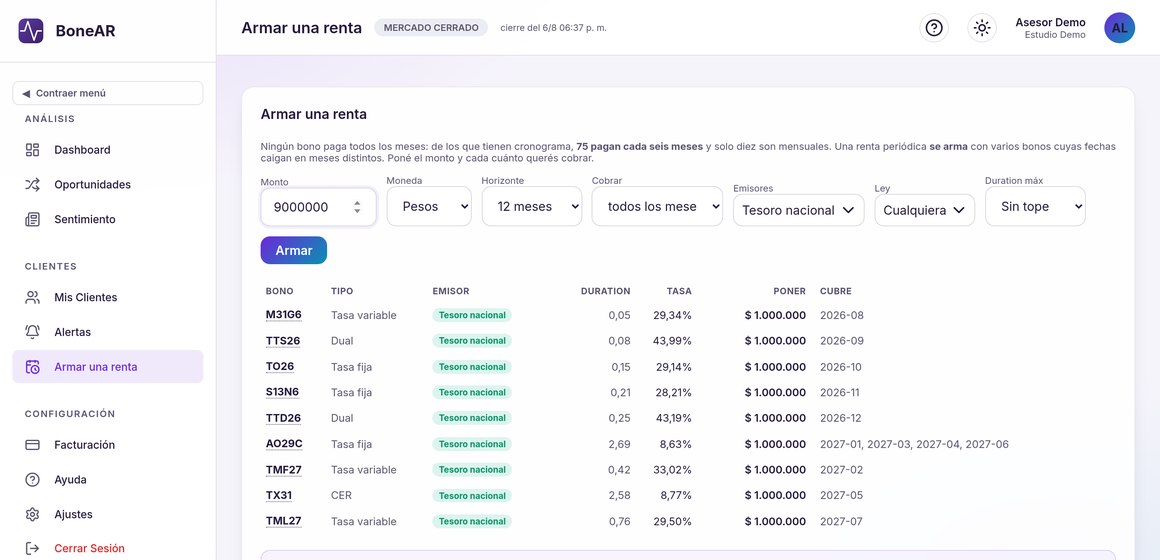Open the Cobrar frequency dropdown
This screenshot has width=1160, height=560.
point(657,206)
